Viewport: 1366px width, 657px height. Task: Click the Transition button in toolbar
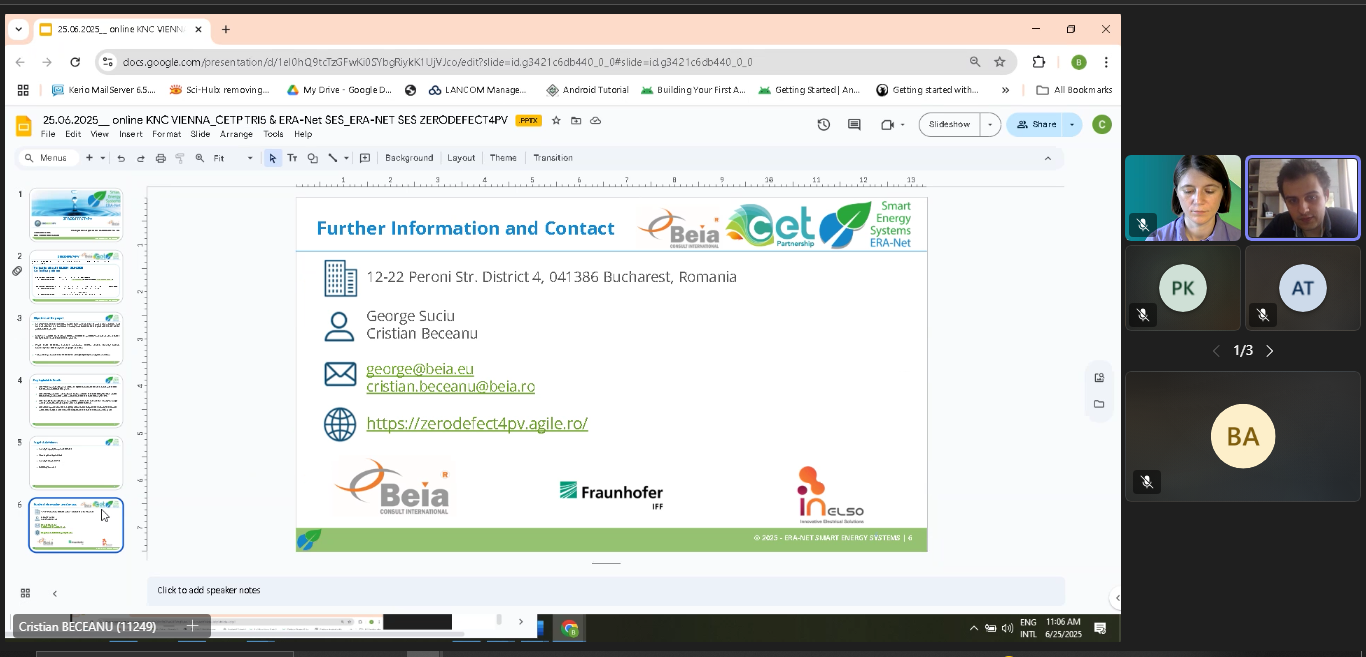(553, 158)
